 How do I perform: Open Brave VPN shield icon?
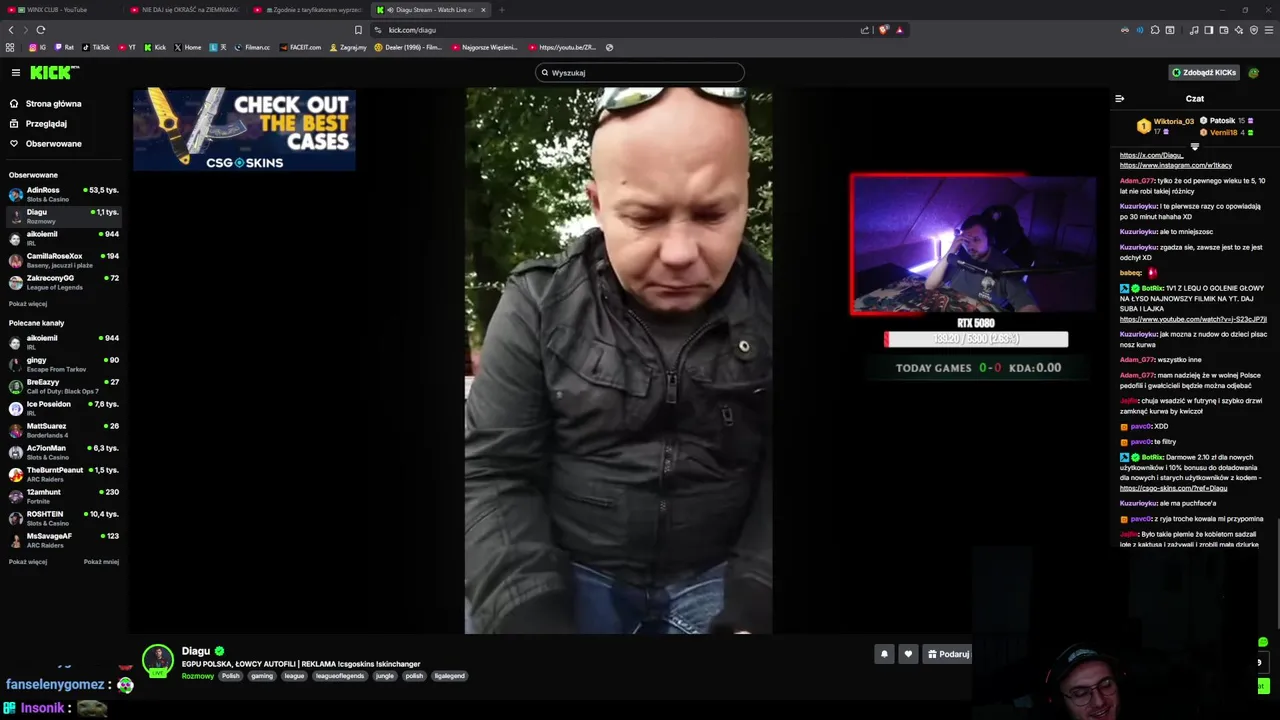[1254, 30]
